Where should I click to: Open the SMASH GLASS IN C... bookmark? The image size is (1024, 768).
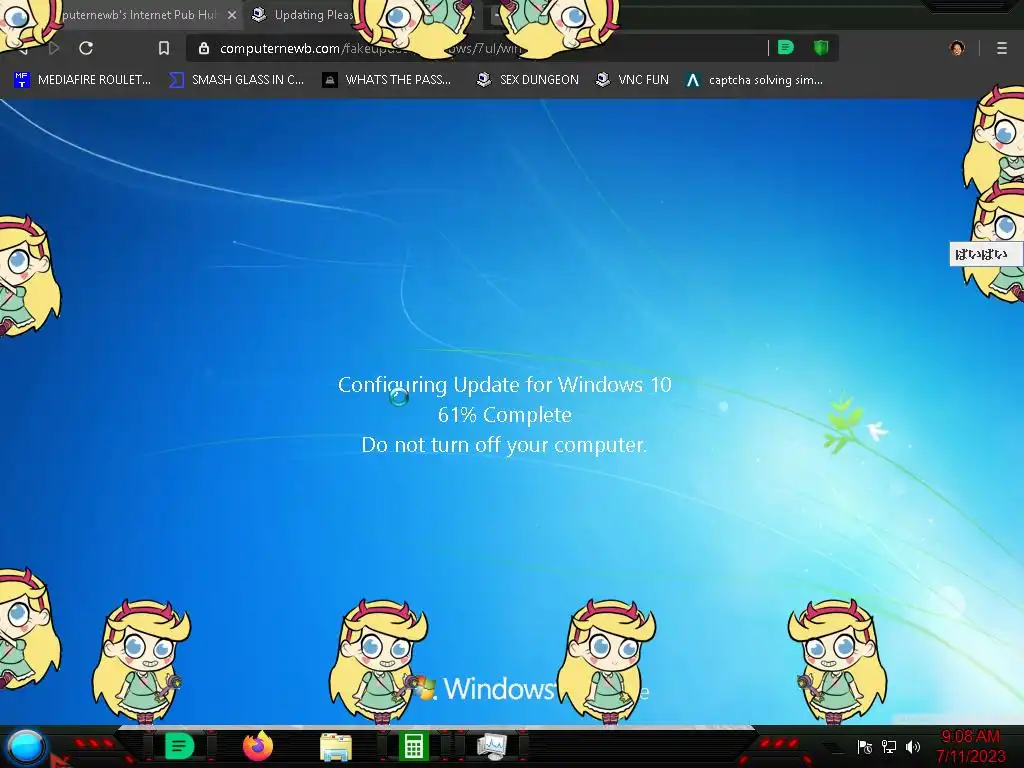point(236,80)
